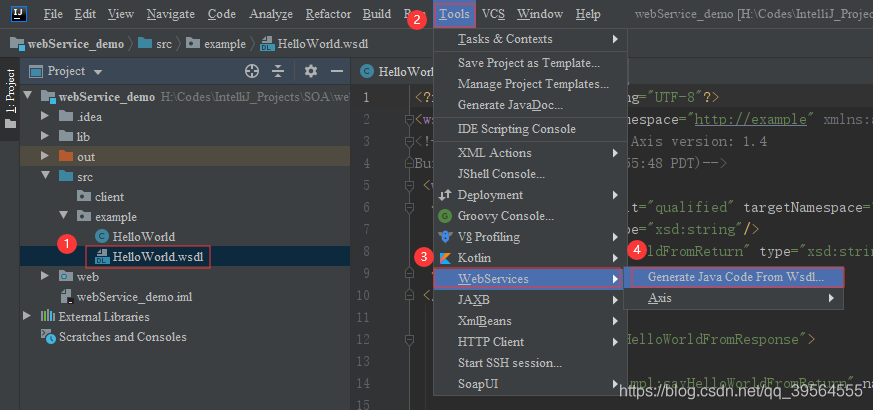Collapse the src folder

coord(45,176)
